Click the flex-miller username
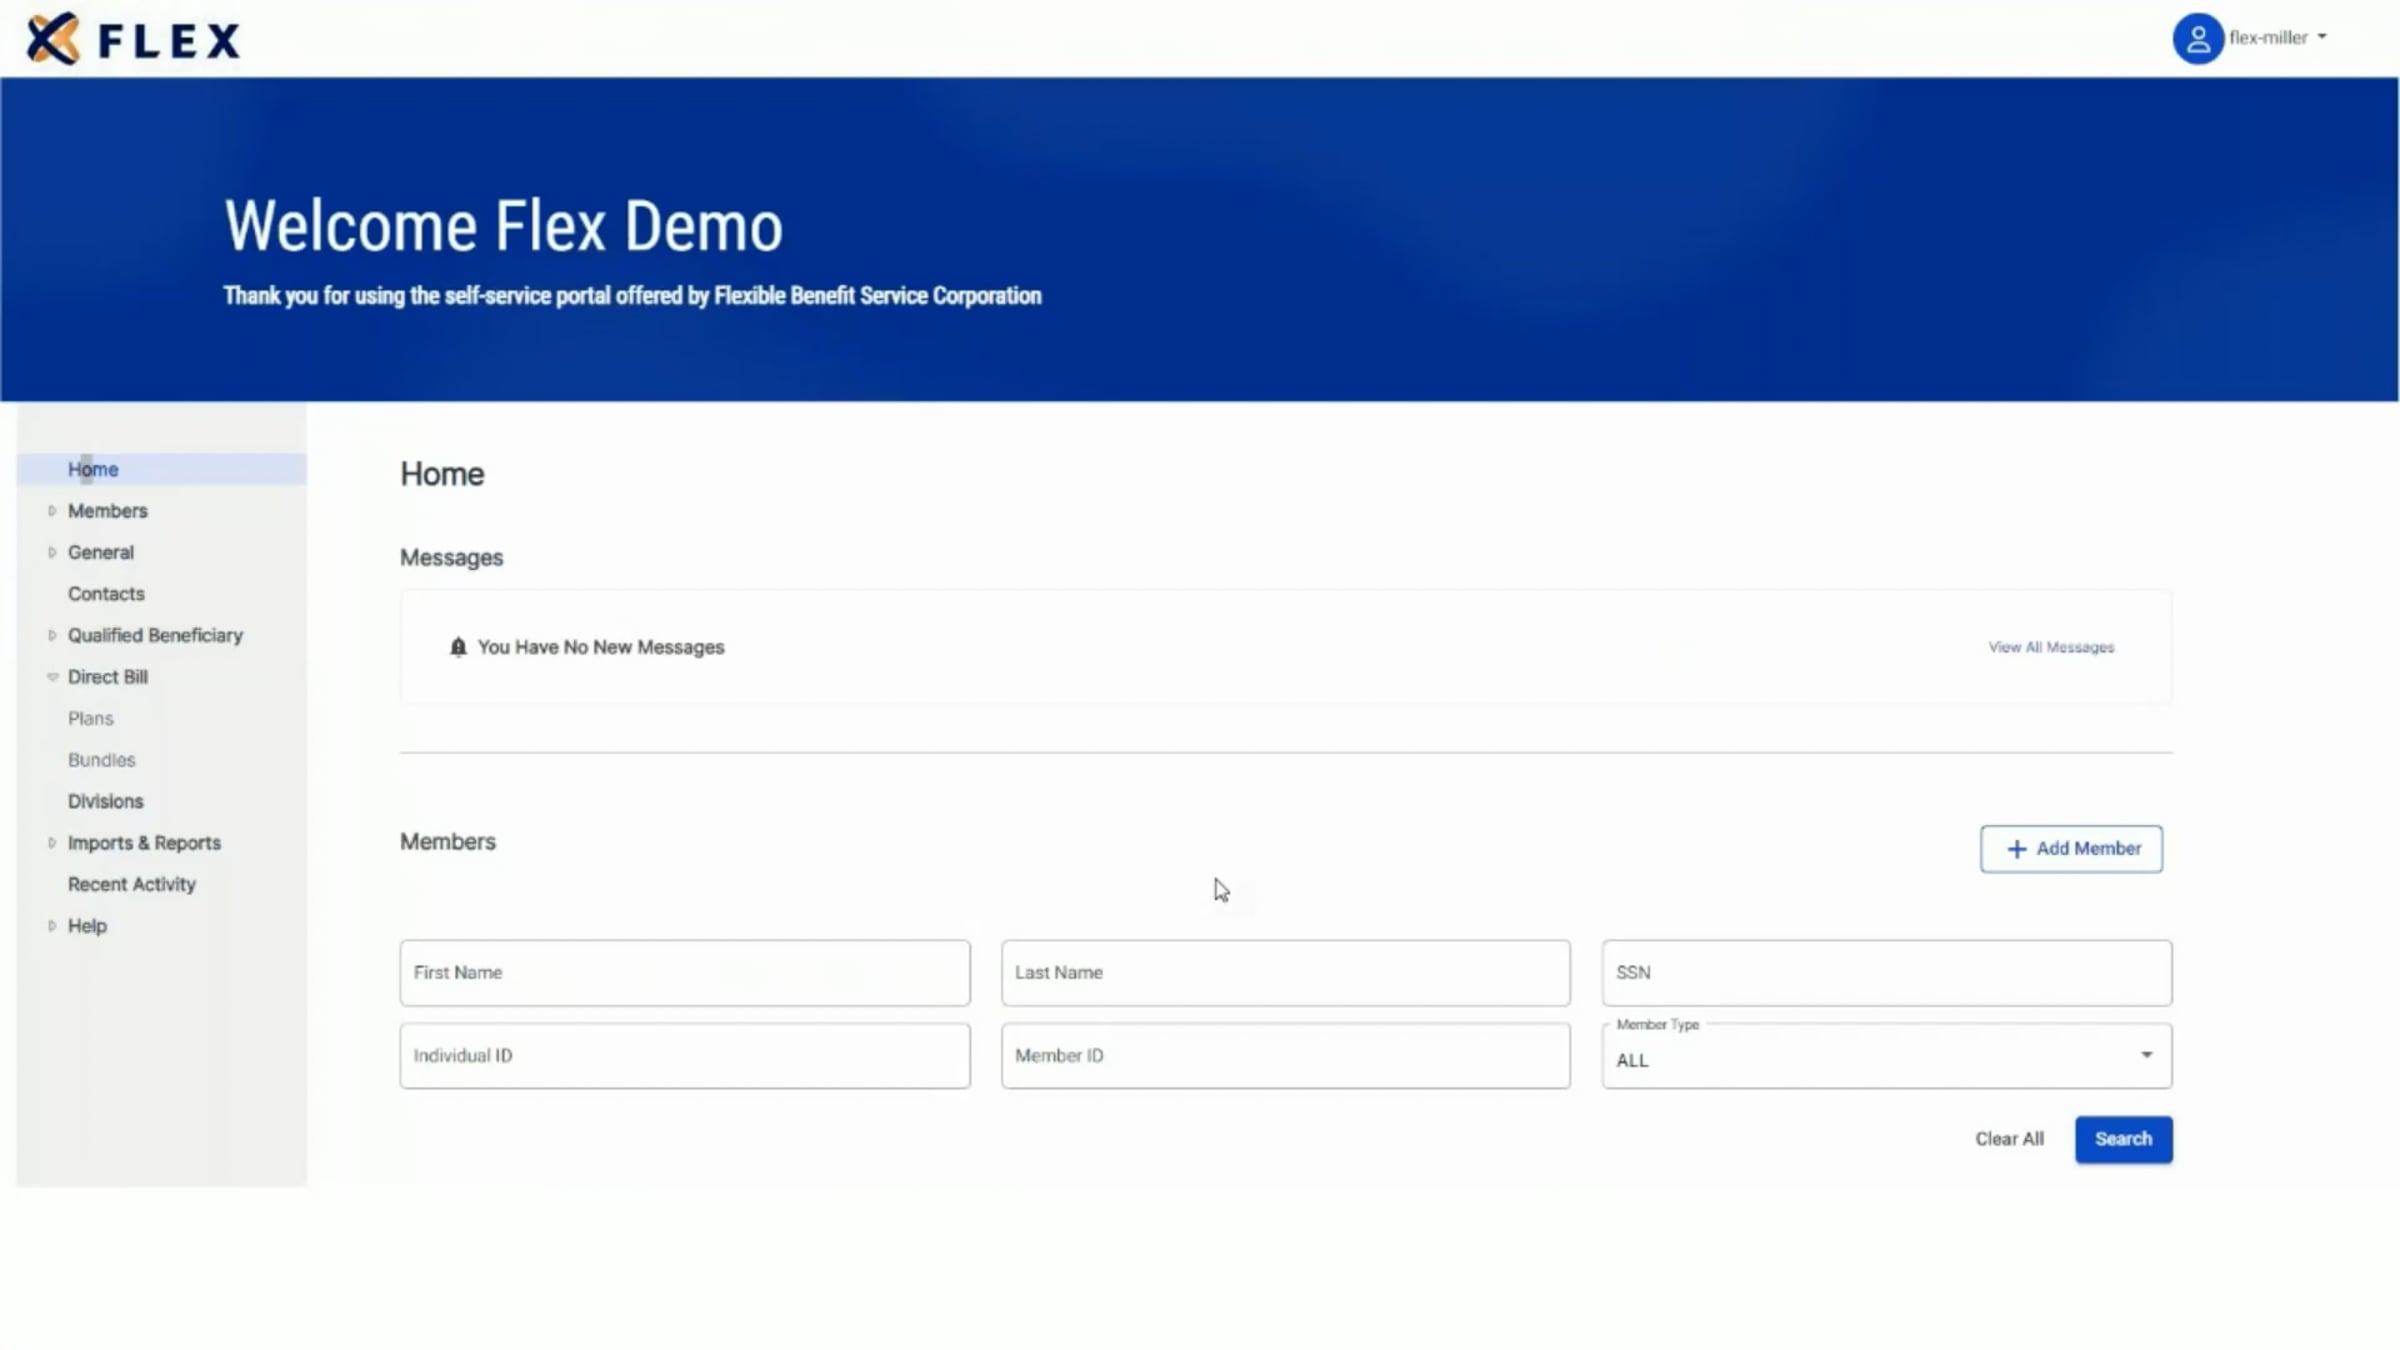2400x1350 pixels. [x=2268, y=38]
